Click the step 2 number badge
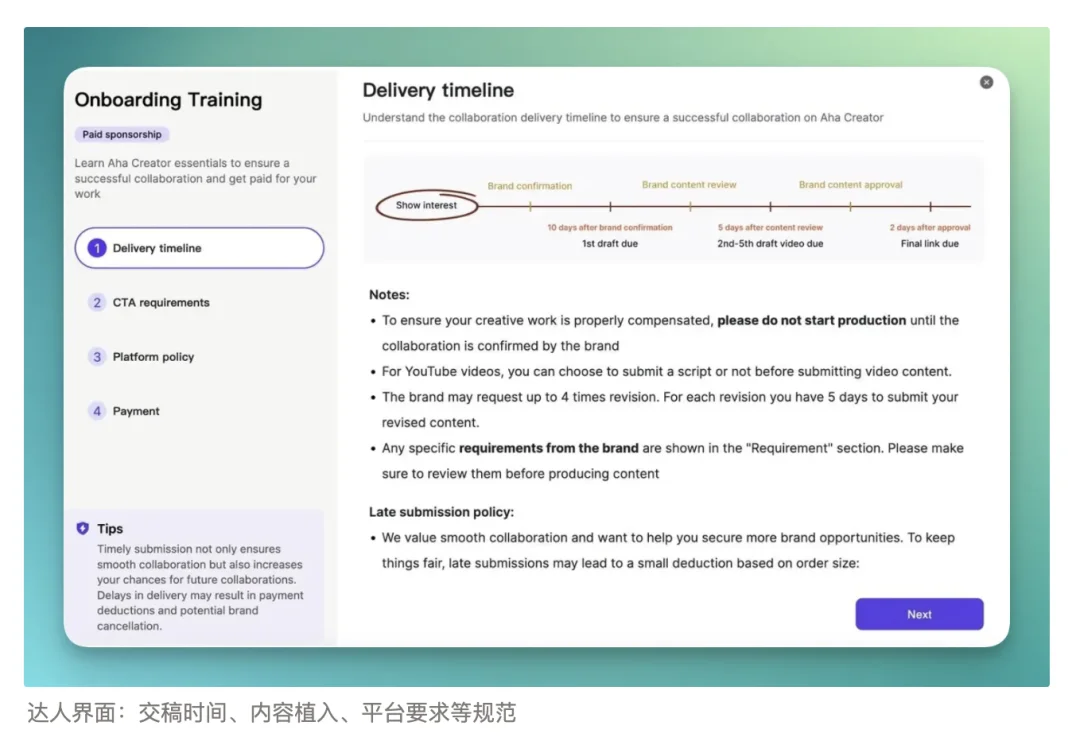Screen dimensions: 1080x749 97,302
